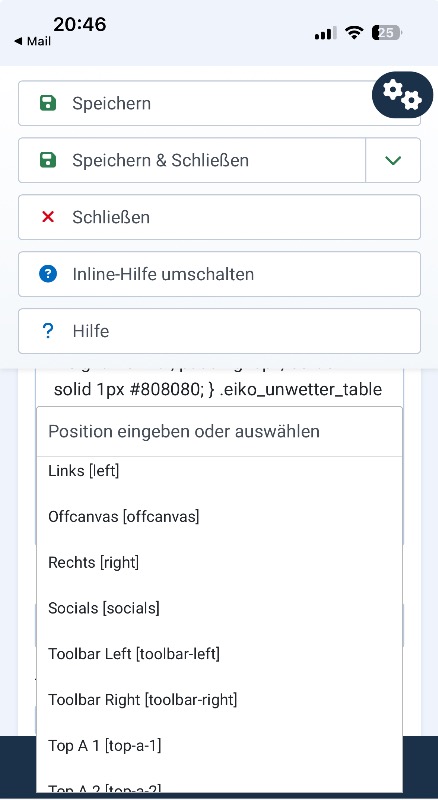Choose Toolbar Right [toolbar-right]
This screenshot has height=800, width=438.
pyautogui.click(x=220, y=700)
